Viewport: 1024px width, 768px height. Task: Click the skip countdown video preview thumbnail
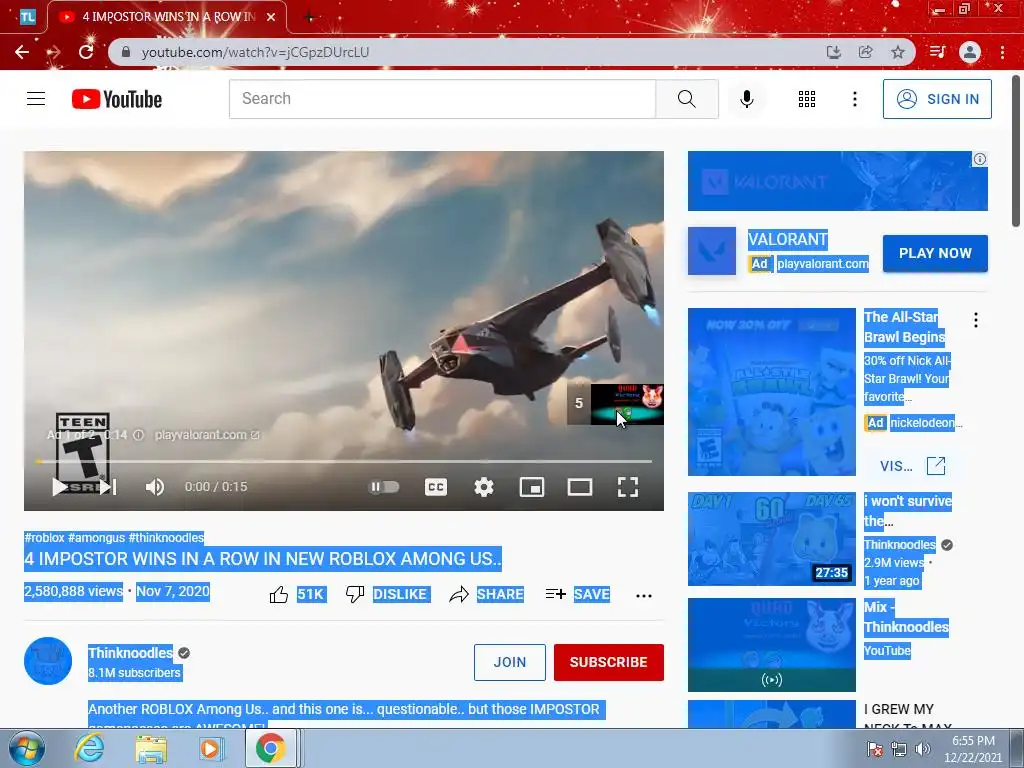click(x=627, y=404)
